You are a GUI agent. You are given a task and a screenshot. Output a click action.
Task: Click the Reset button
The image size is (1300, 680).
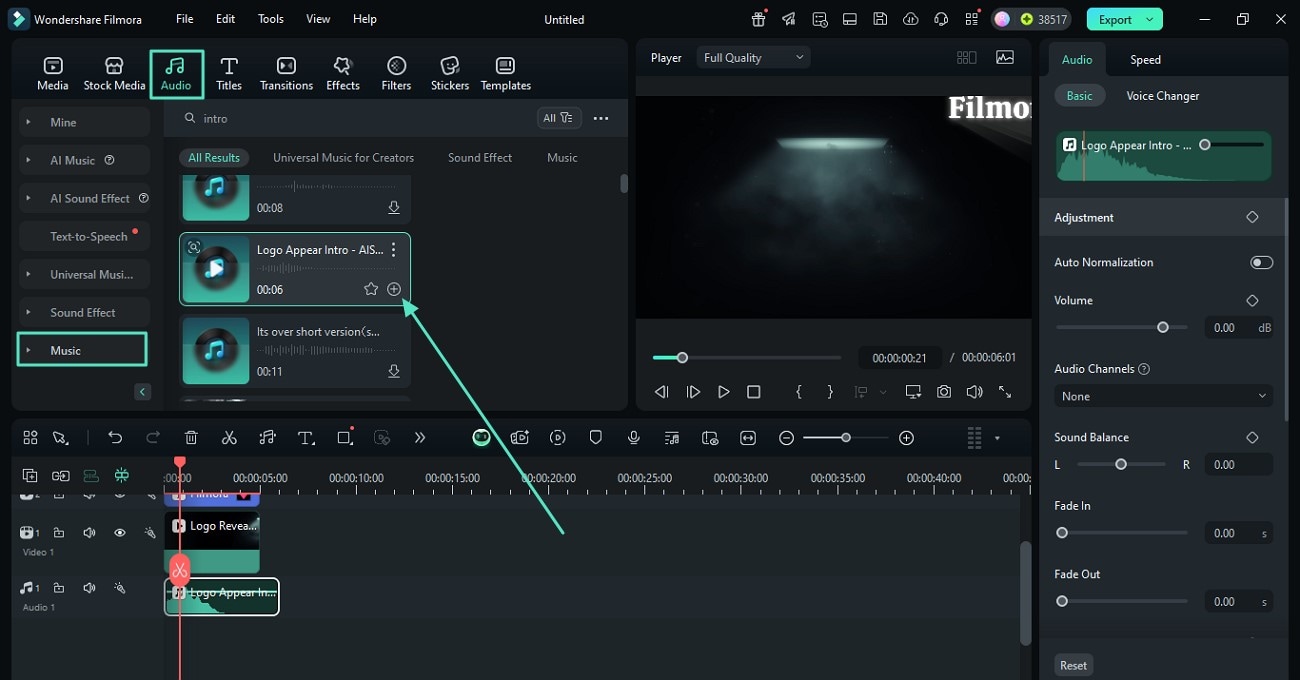pos(1073,665)
